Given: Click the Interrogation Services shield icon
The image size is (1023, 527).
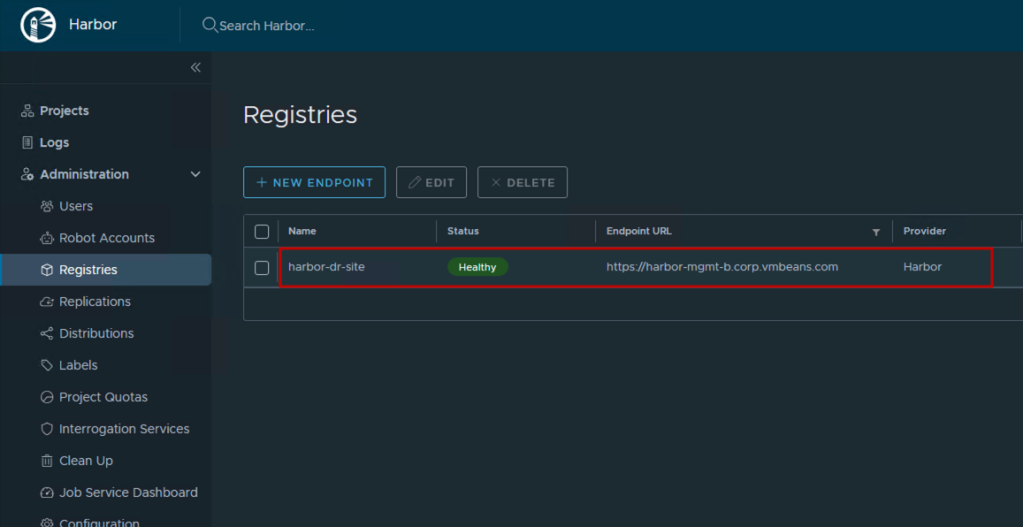Looking at the screenshot, I should tap(47, 429).
